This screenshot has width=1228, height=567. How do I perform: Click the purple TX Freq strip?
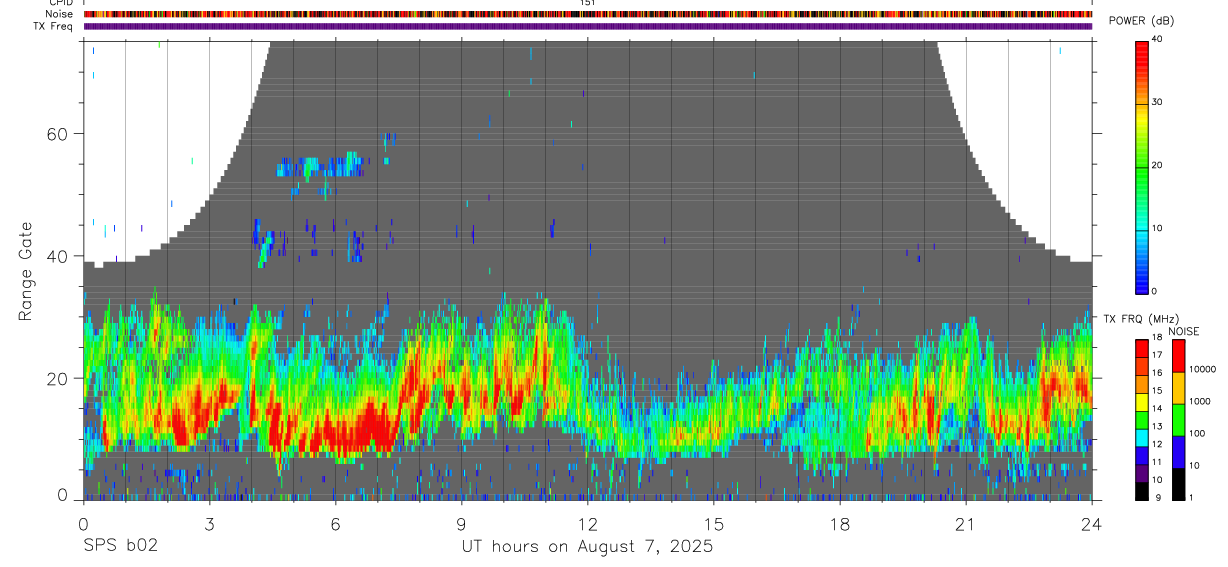588,27
